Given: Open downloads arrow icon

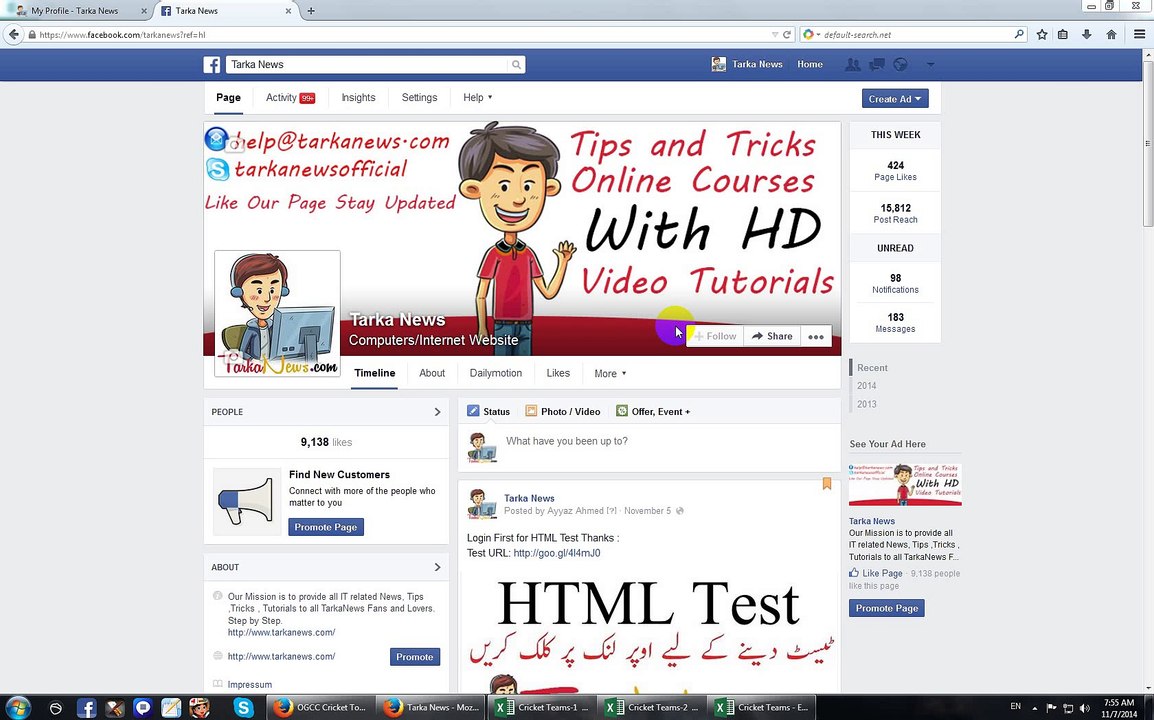Looking at the screenshot, I should tap(1086, 35).
